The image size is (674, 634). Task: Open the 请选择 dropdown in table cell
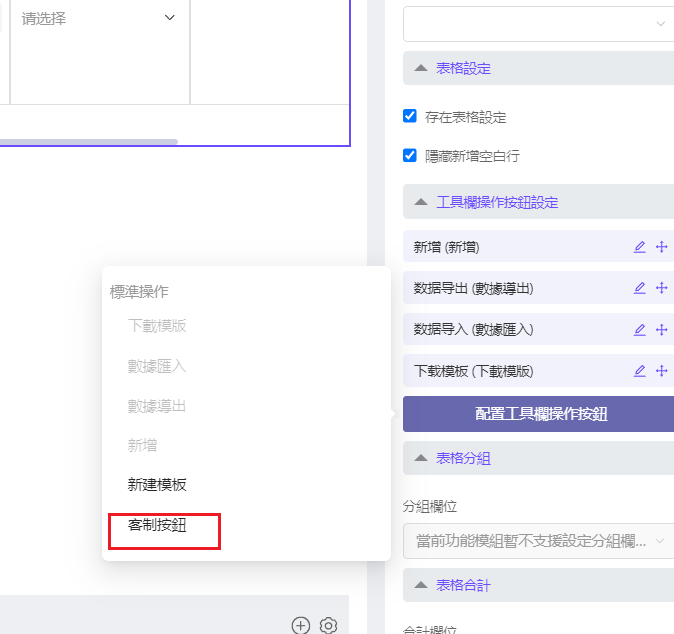[x=99, y=18]
